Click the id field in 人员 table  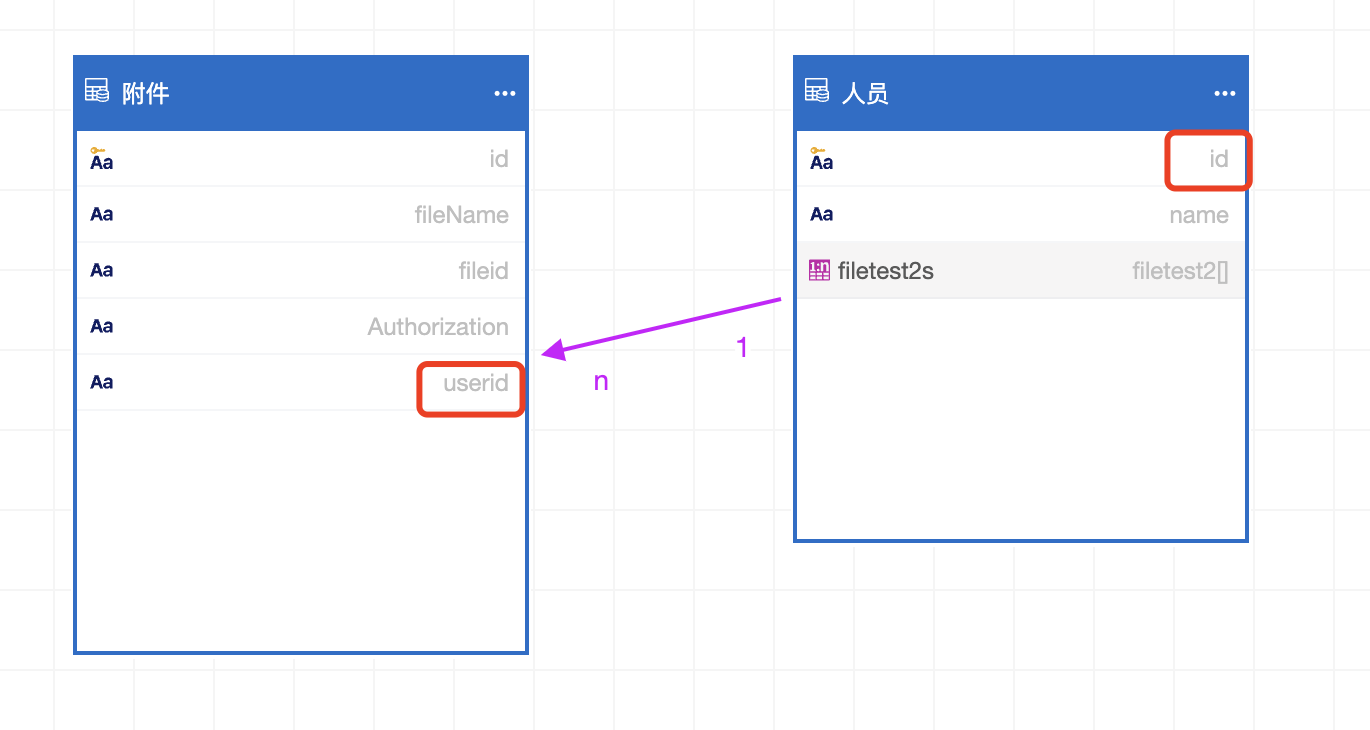point(1218,159)
